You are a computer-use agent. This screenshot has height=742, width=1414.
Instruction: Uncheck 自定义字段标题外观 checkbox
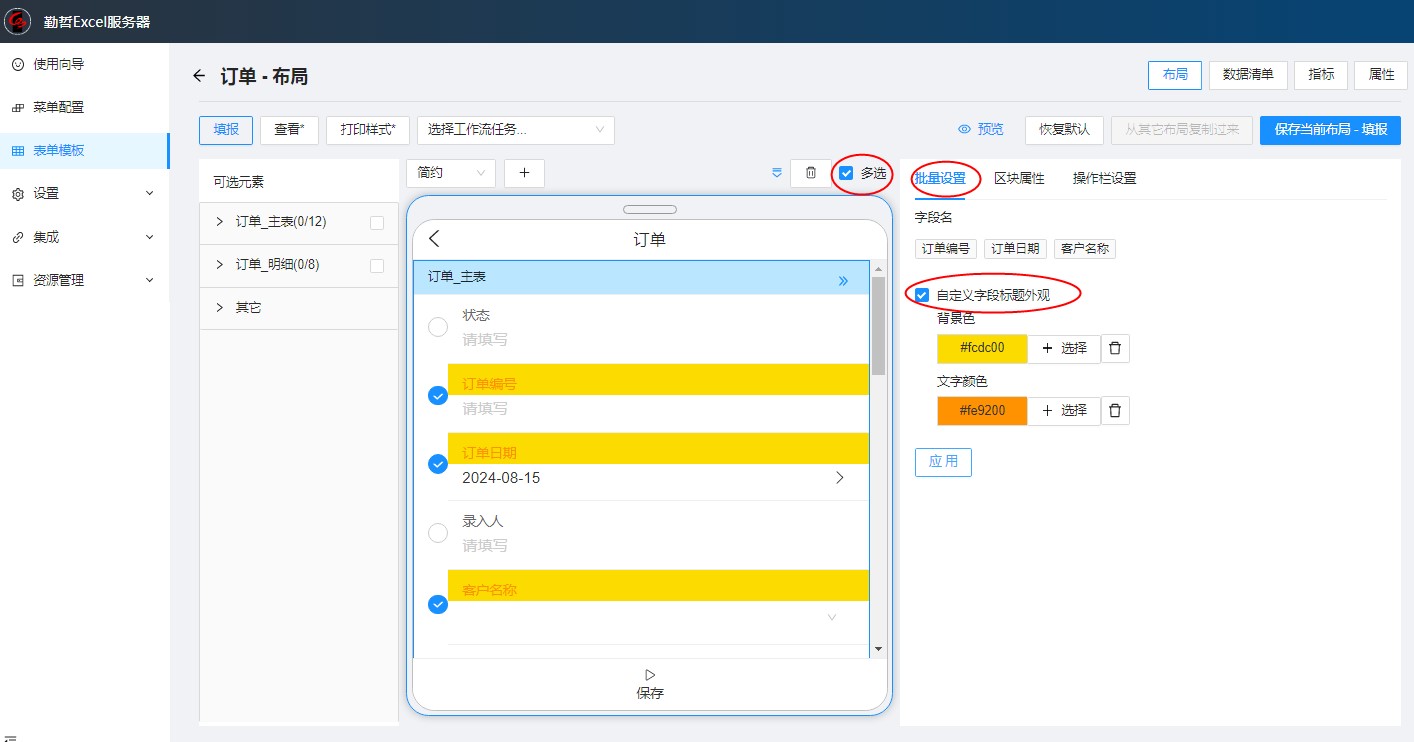coord(922,295)
